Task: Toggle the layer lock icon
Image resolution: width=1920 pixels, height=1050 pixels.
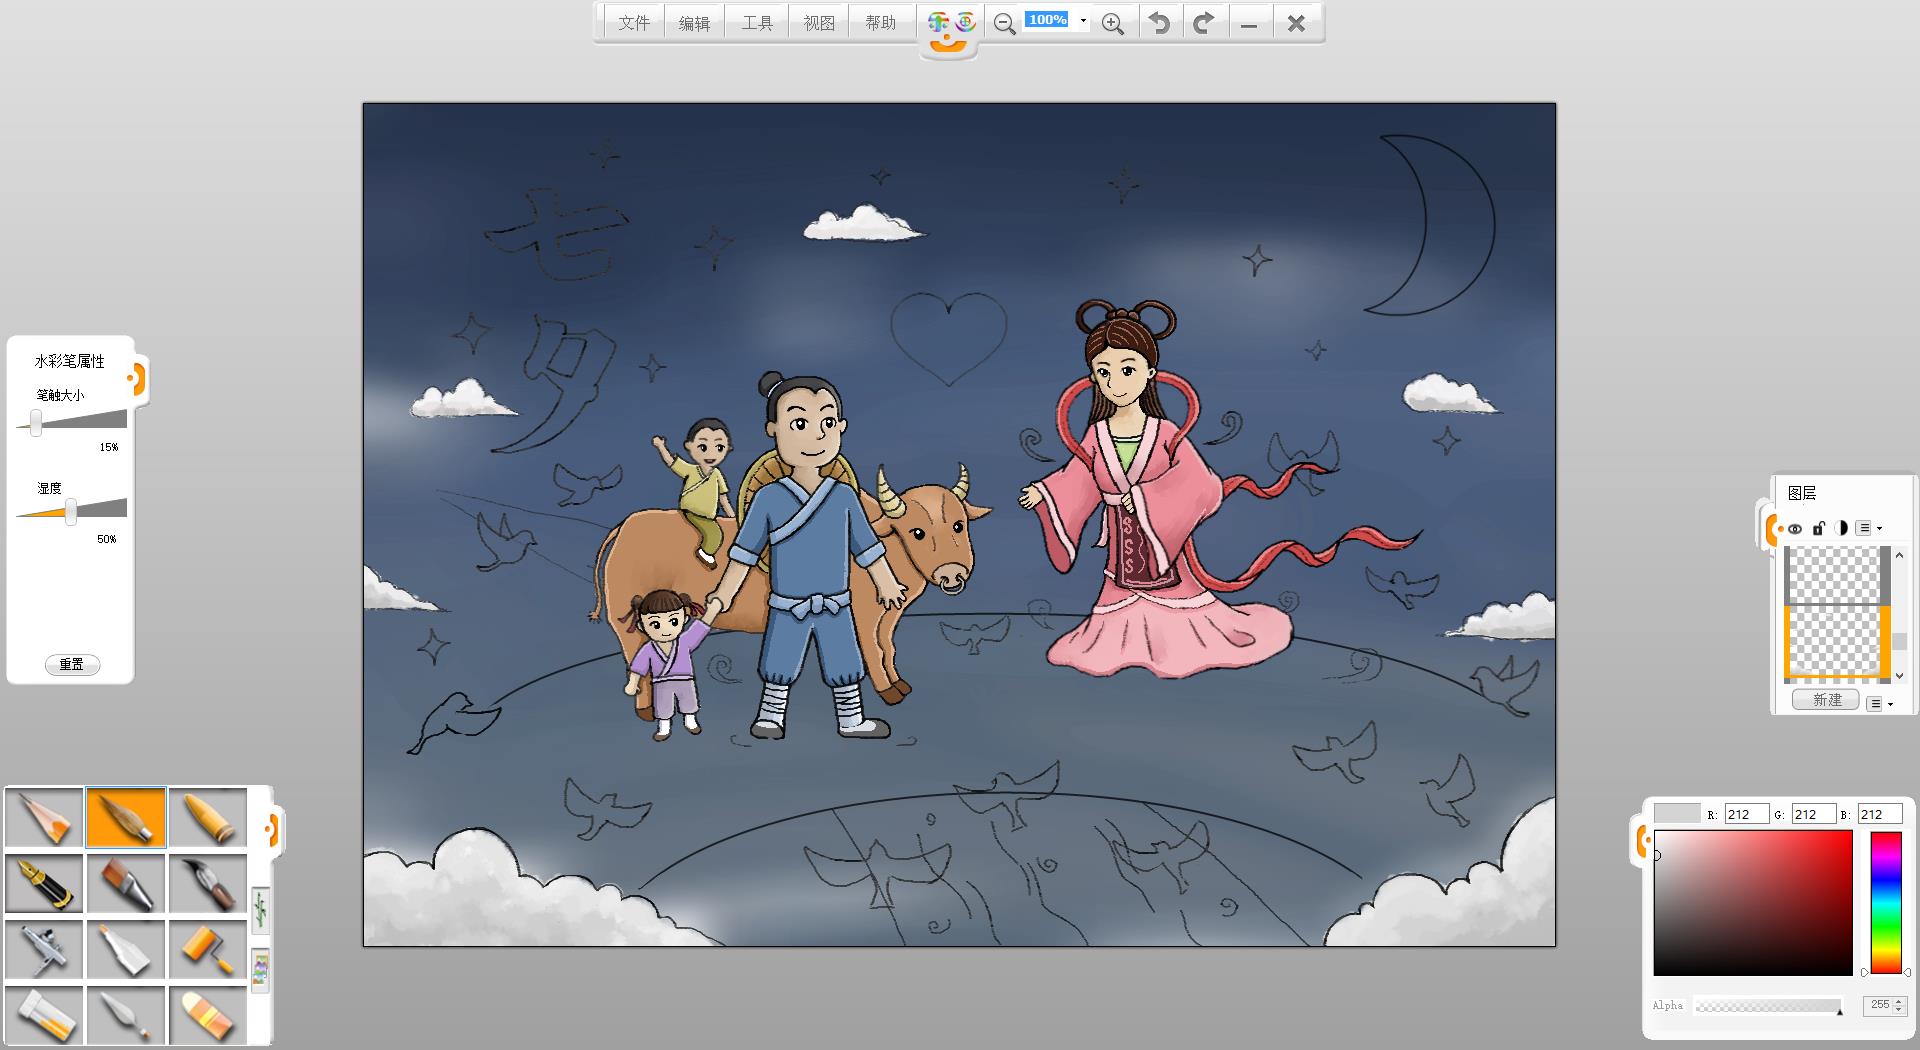Action: (1819, 528)
